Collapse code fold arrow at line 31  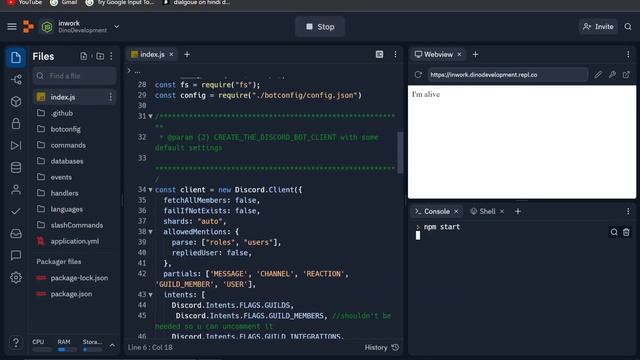point(151,116)
